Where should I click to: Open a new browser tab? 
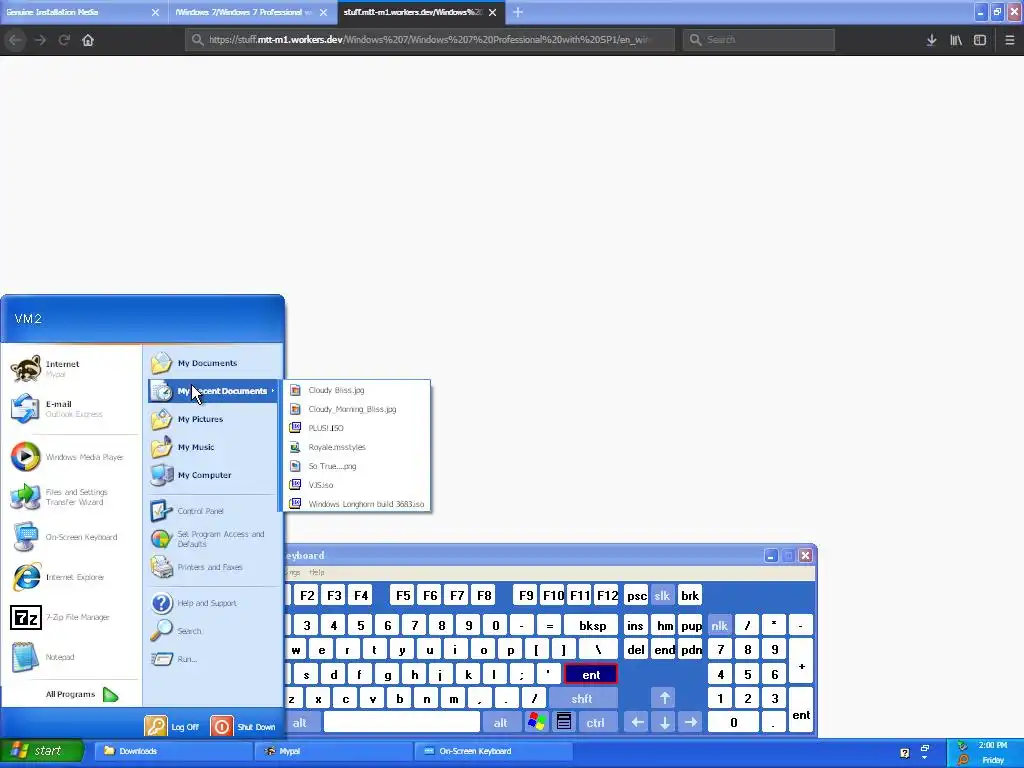[518, 12]
